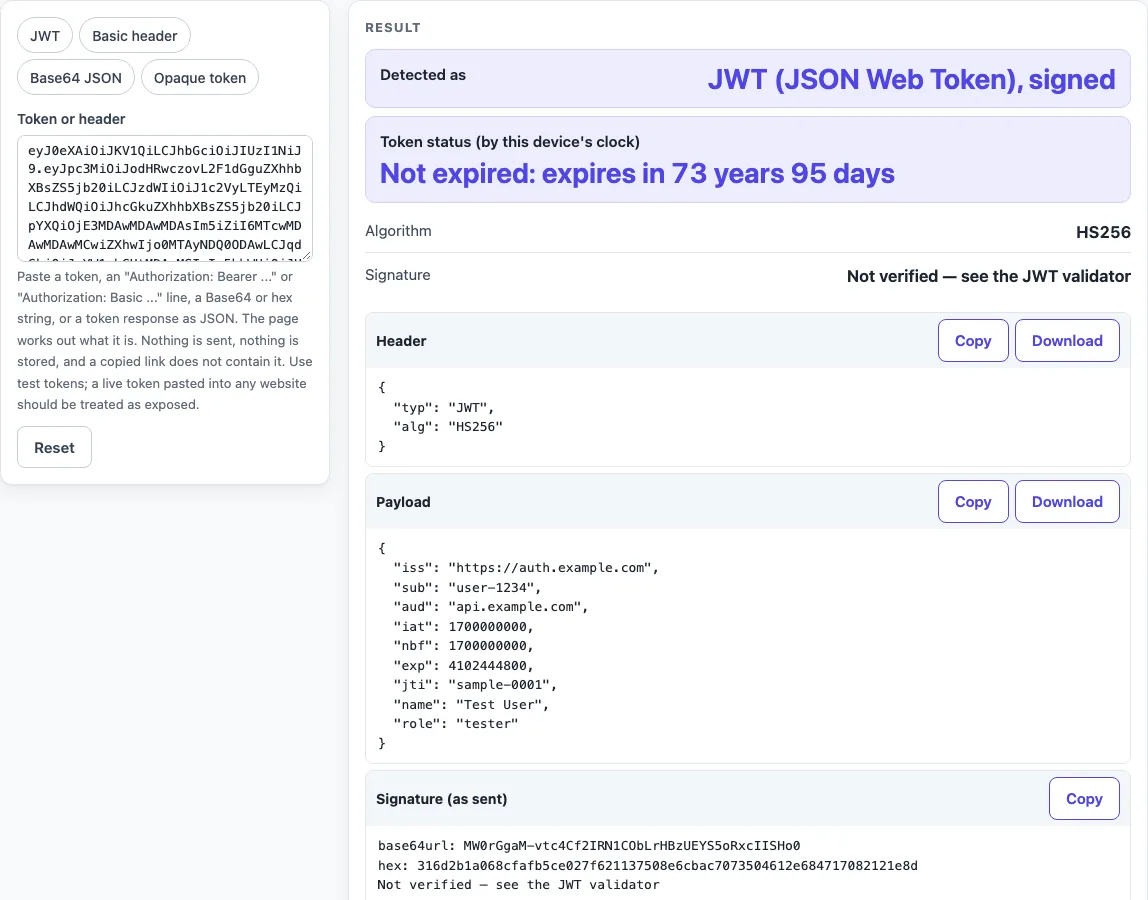Click the "name": "Test User" line

coord(471,704)
